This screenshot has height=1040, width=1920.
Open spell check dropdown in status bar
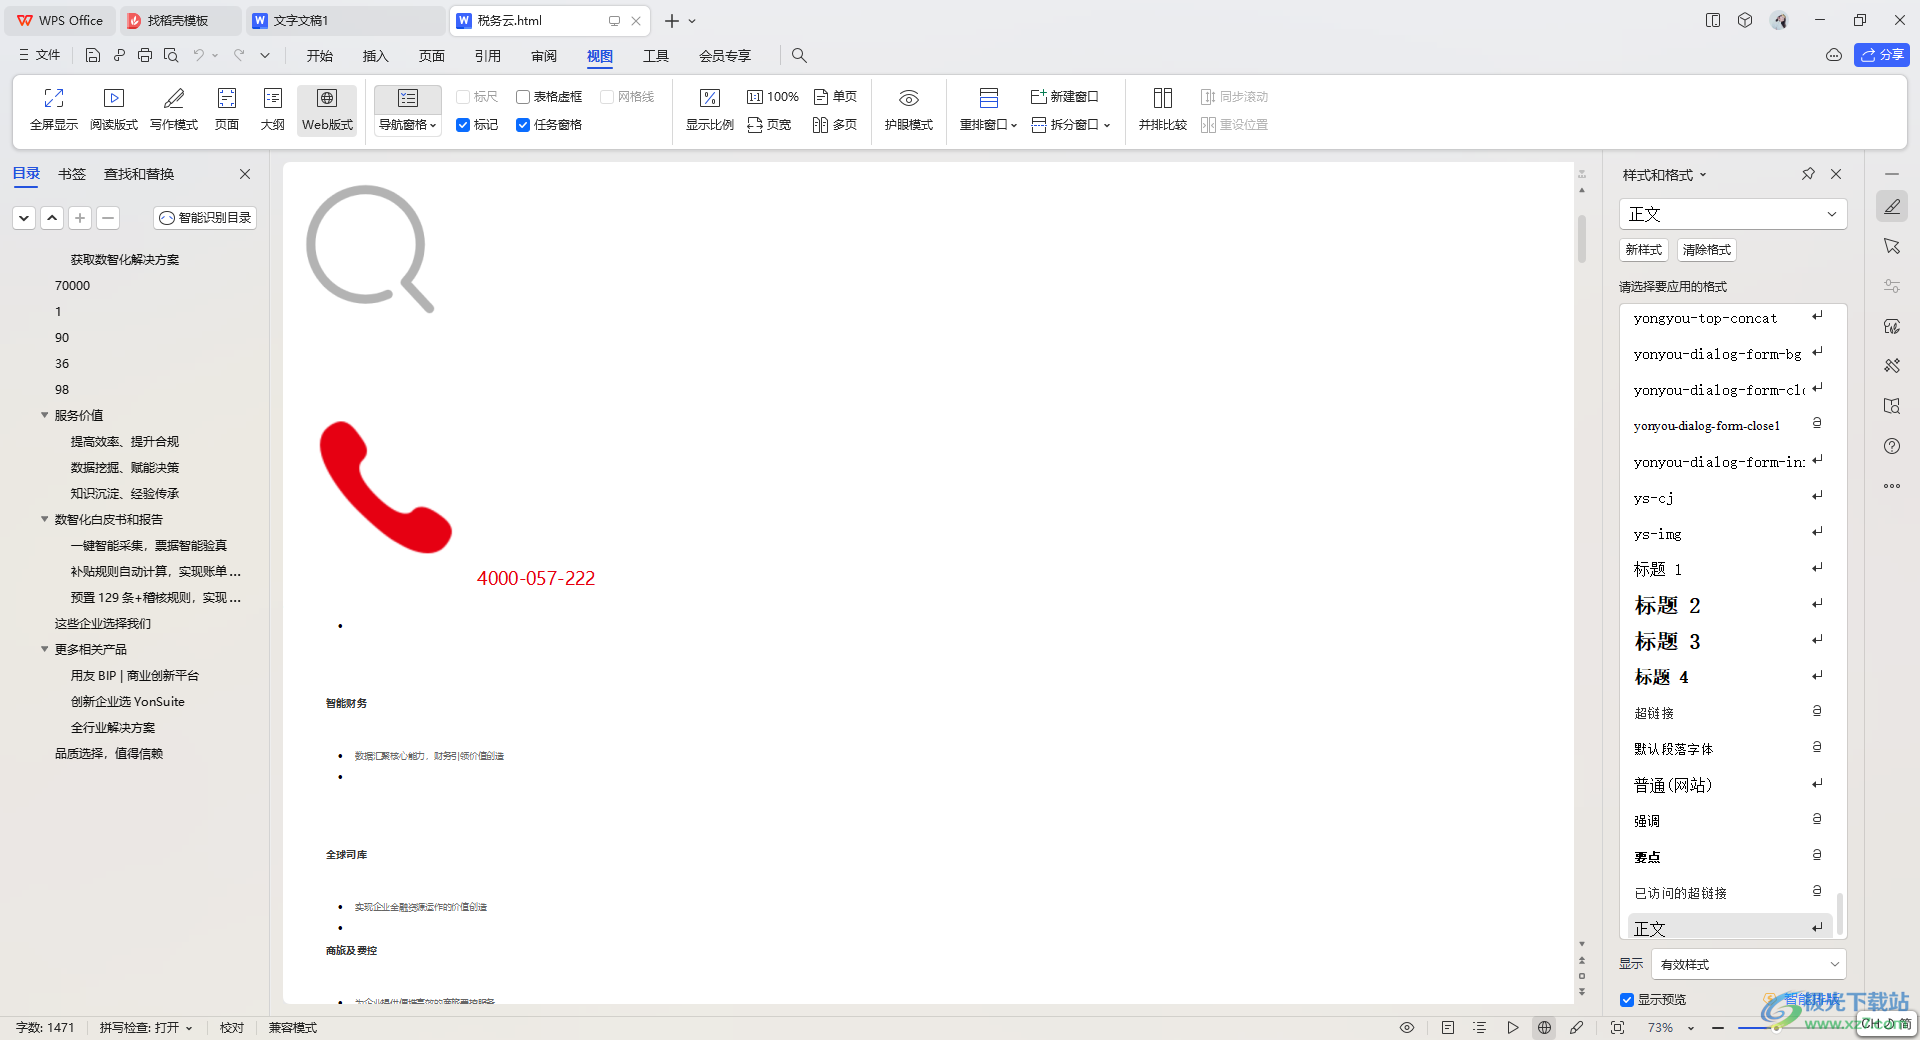(146, 1028)
